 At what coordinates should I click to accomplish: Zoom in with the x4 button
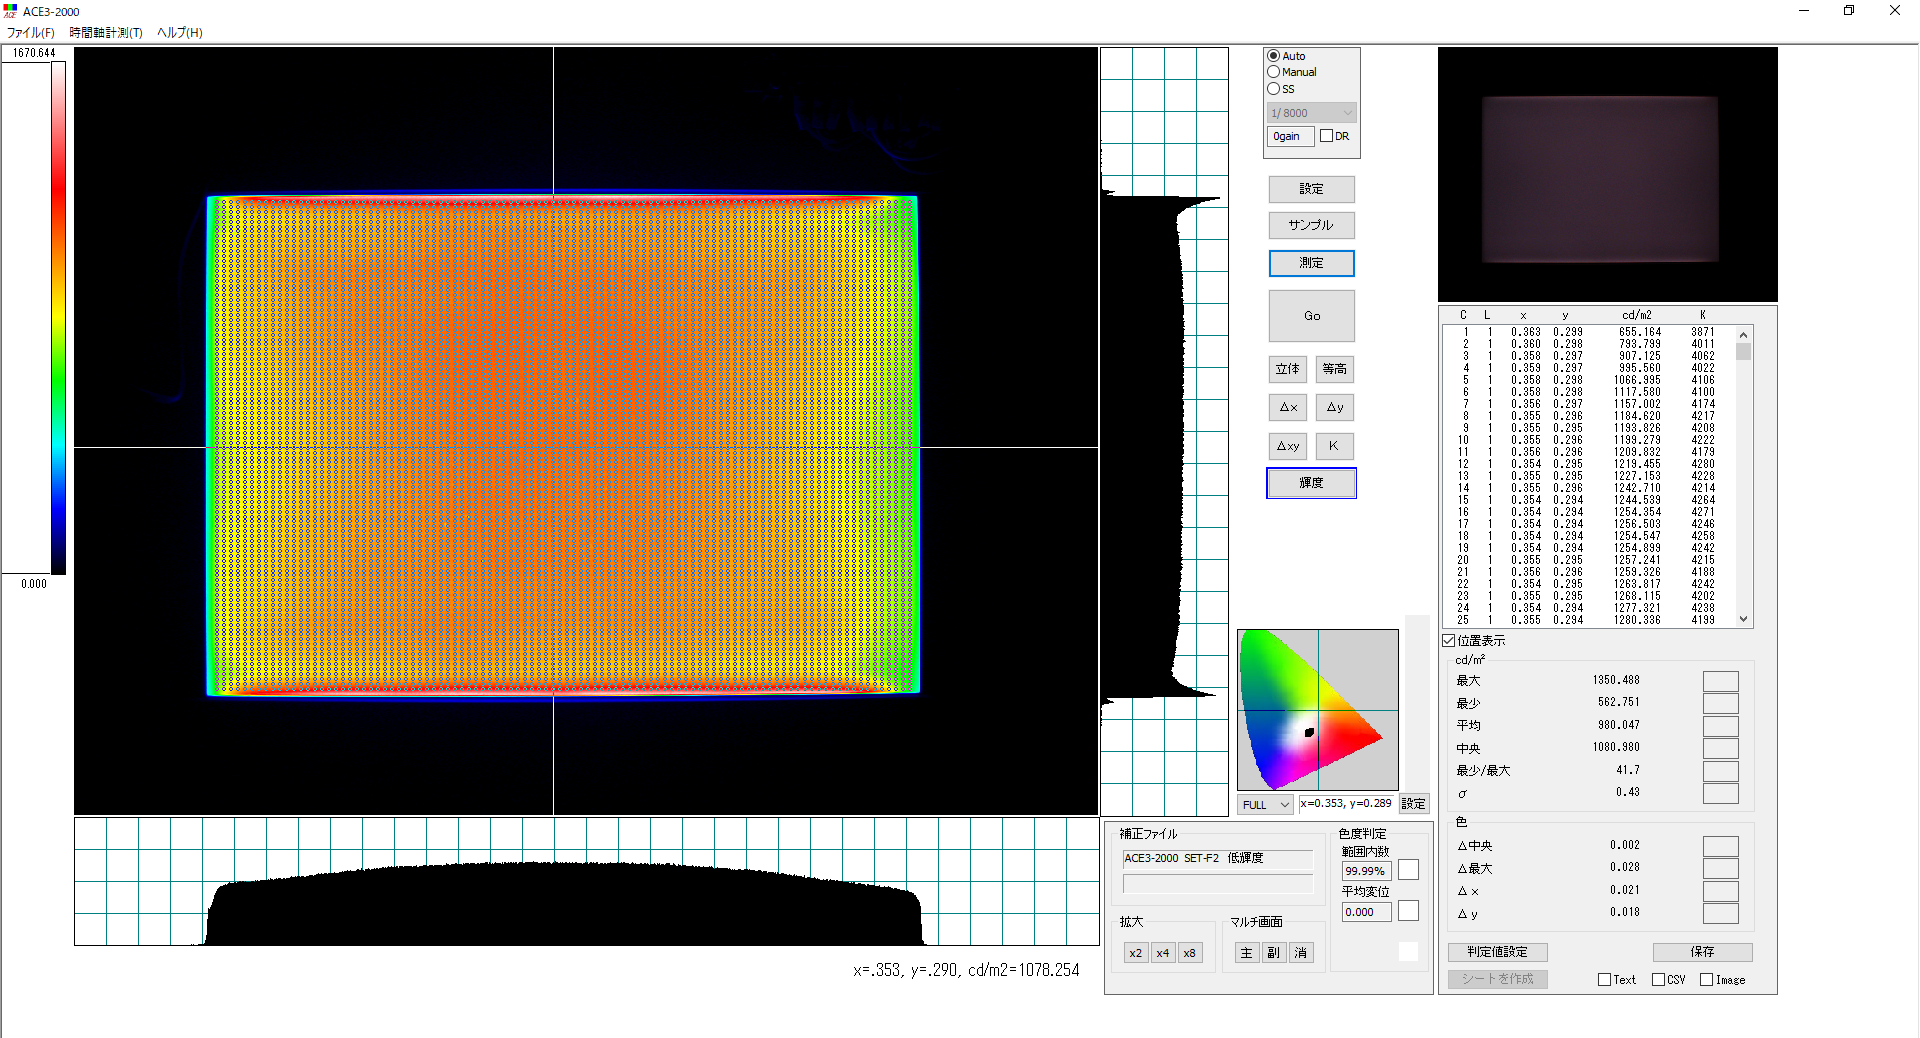point(1162,953)
